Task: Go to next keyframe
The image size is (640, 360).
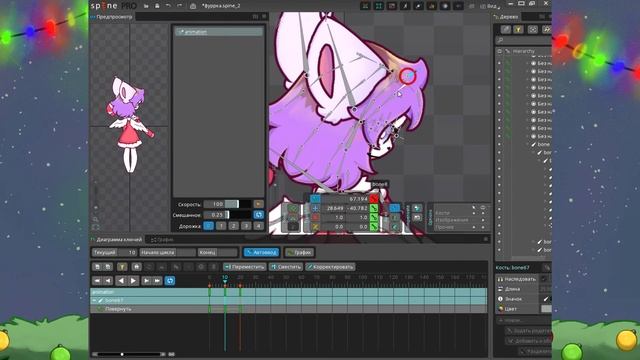Action: pyautogui.click(x=146, y=281)
